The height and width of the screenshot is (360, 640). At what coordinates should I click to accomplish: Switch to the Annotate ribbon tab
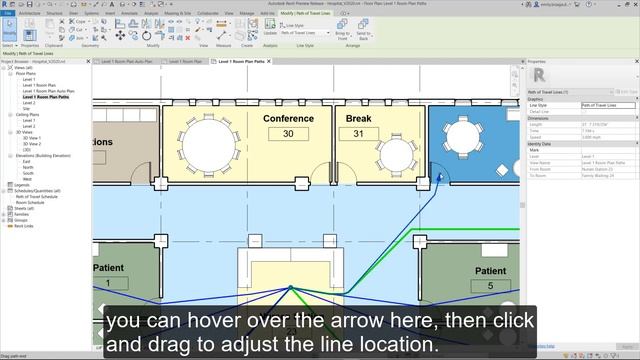pyautogui.click(x=129, y=13)
